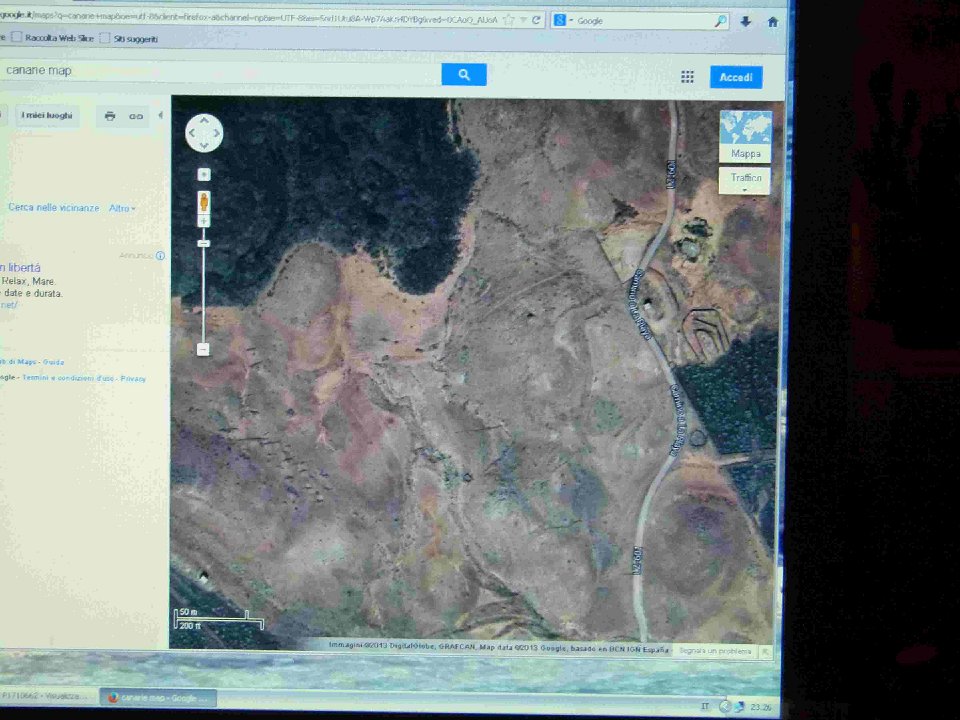Reload the page
The height and width of the screenshot is (720, 960).
[536, 20]
